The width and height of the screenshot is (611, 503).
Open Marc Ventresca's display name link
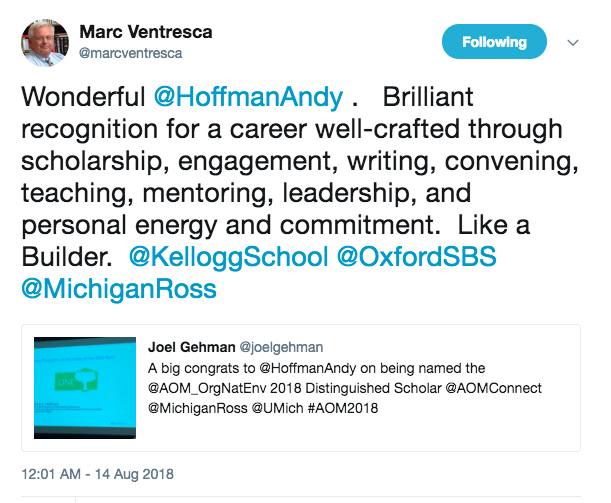[x=146, y=32]
